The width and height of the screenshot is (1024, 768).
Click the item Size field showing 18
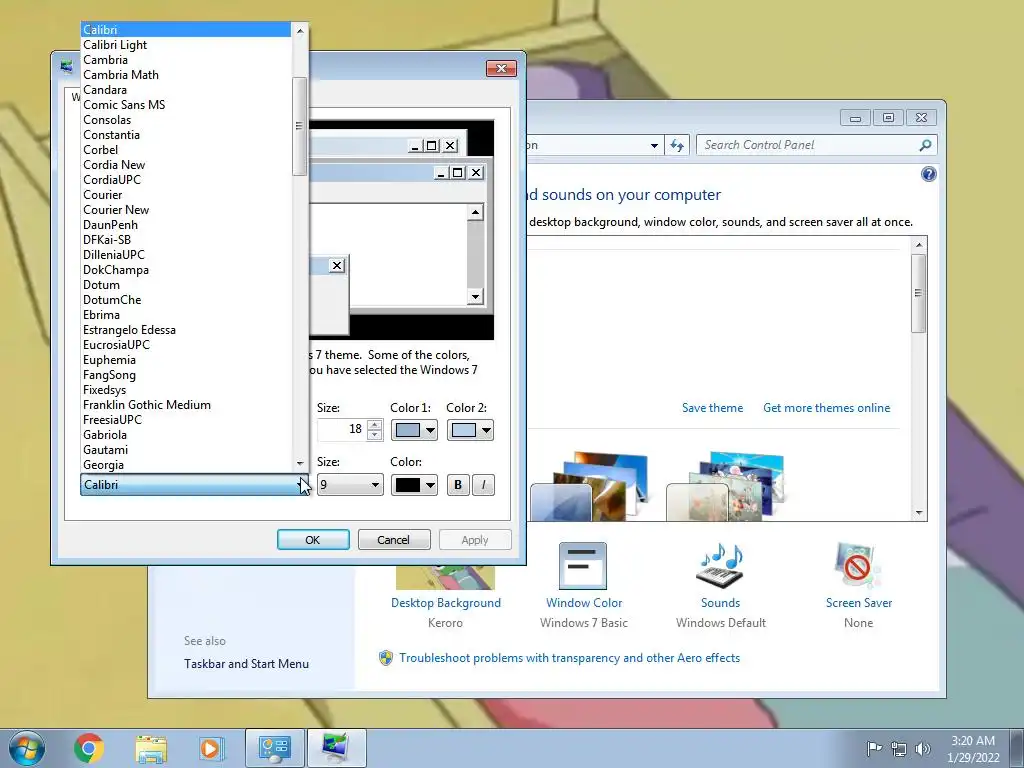(x=342, y=429)
